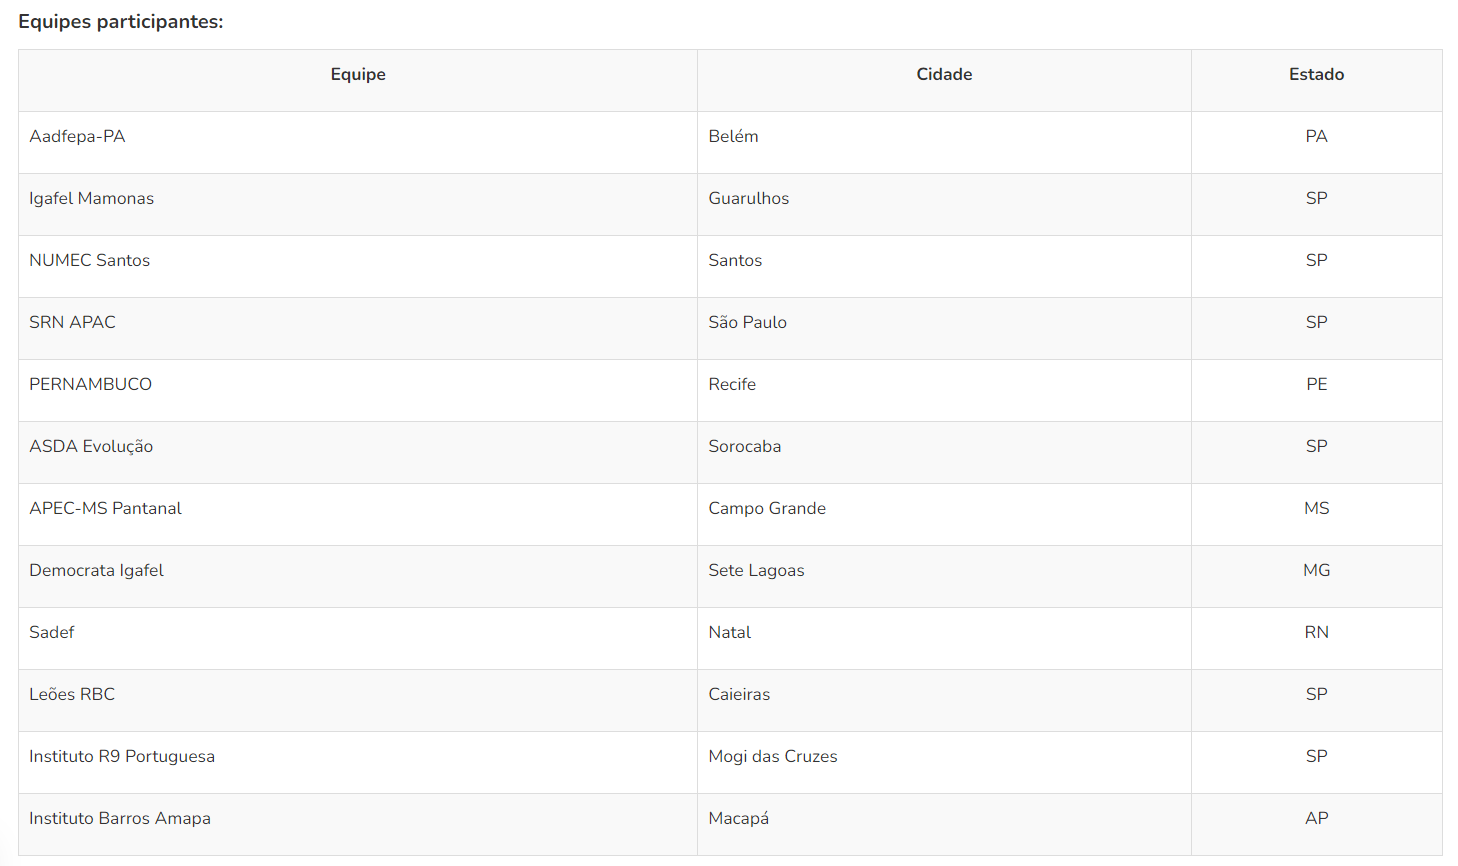Screen dimensions: 1458x866
Task: Select the RN state cell
Action: coord(1316,633)
